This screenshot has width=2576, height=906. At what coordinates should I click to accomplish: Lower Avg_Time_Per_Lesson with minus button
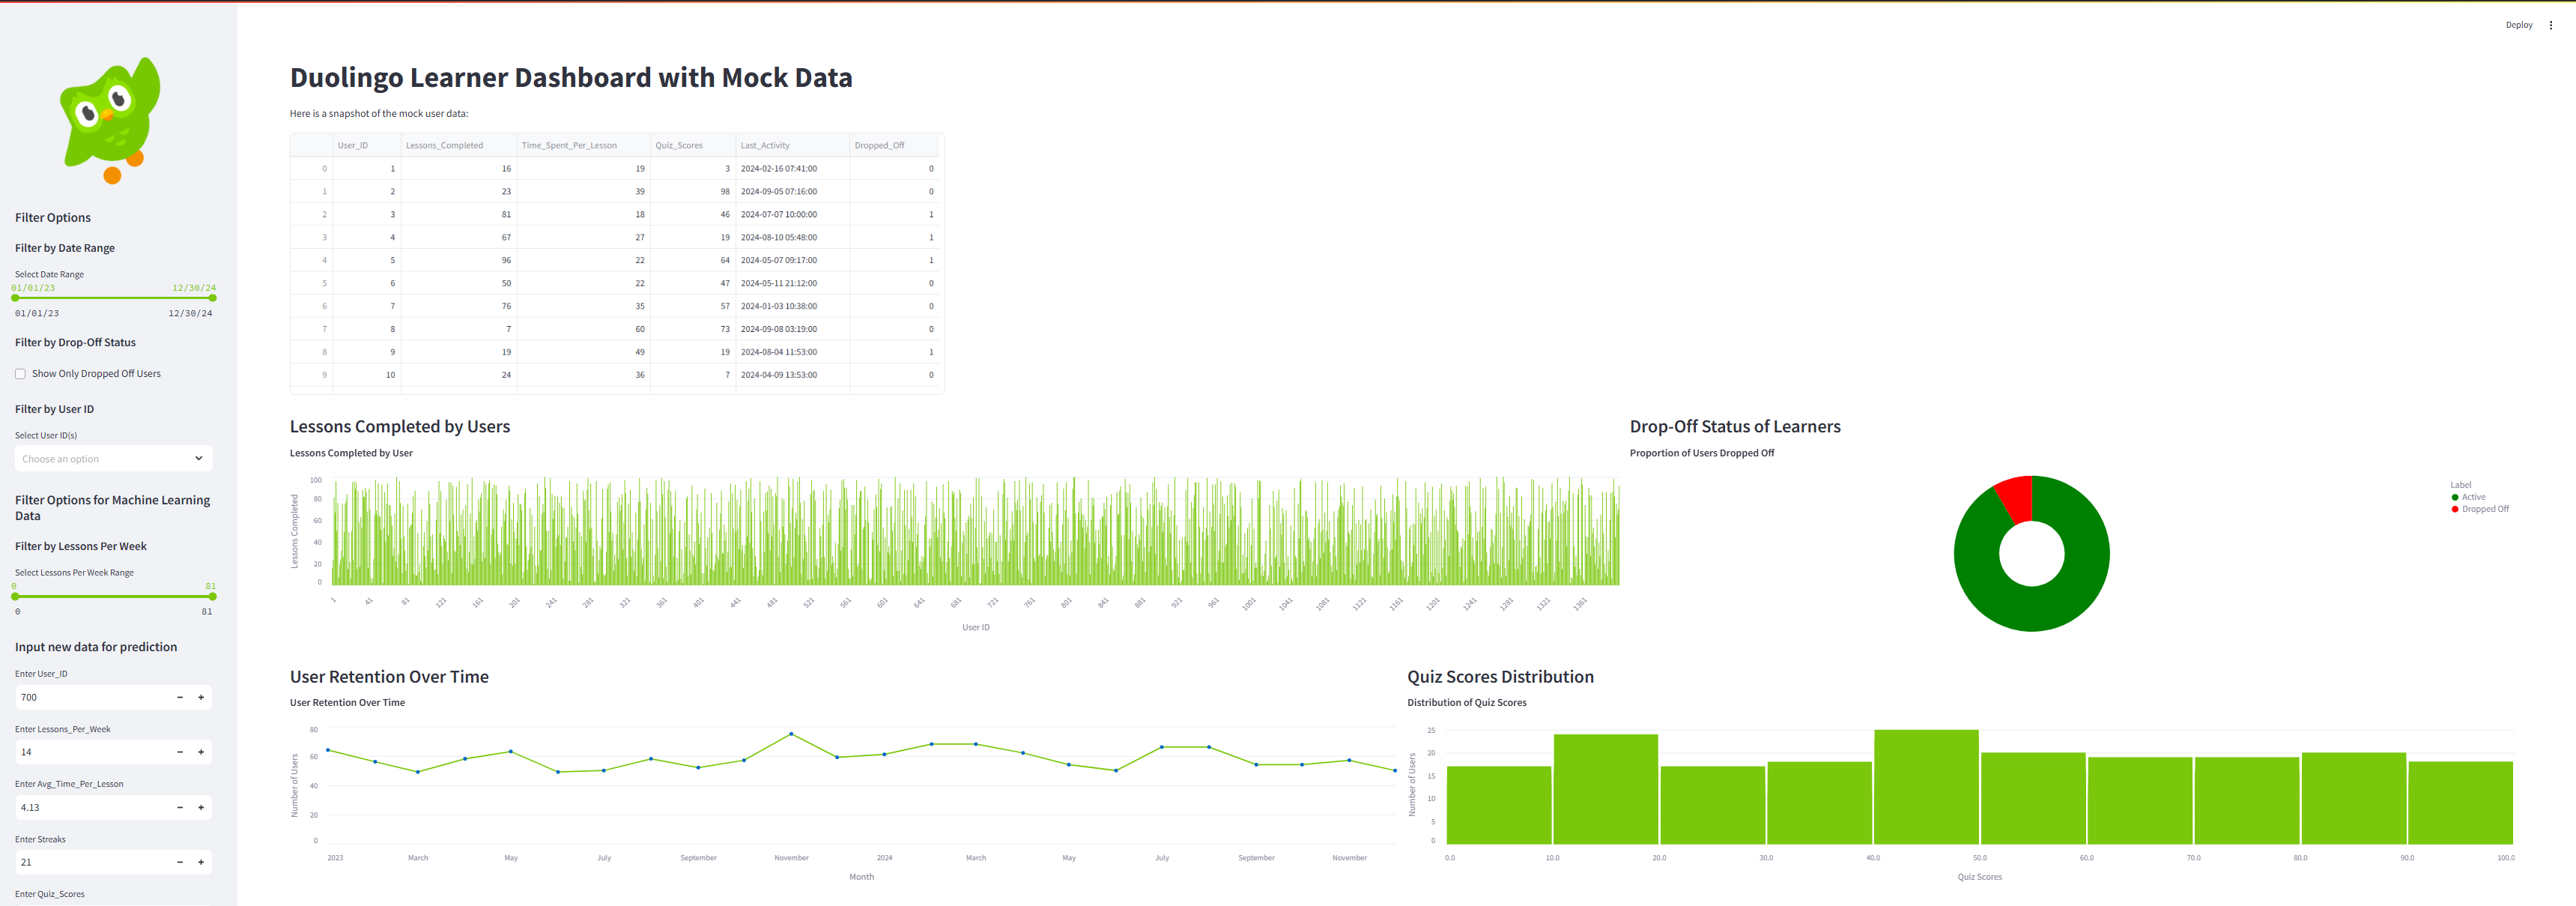point(180,807)
